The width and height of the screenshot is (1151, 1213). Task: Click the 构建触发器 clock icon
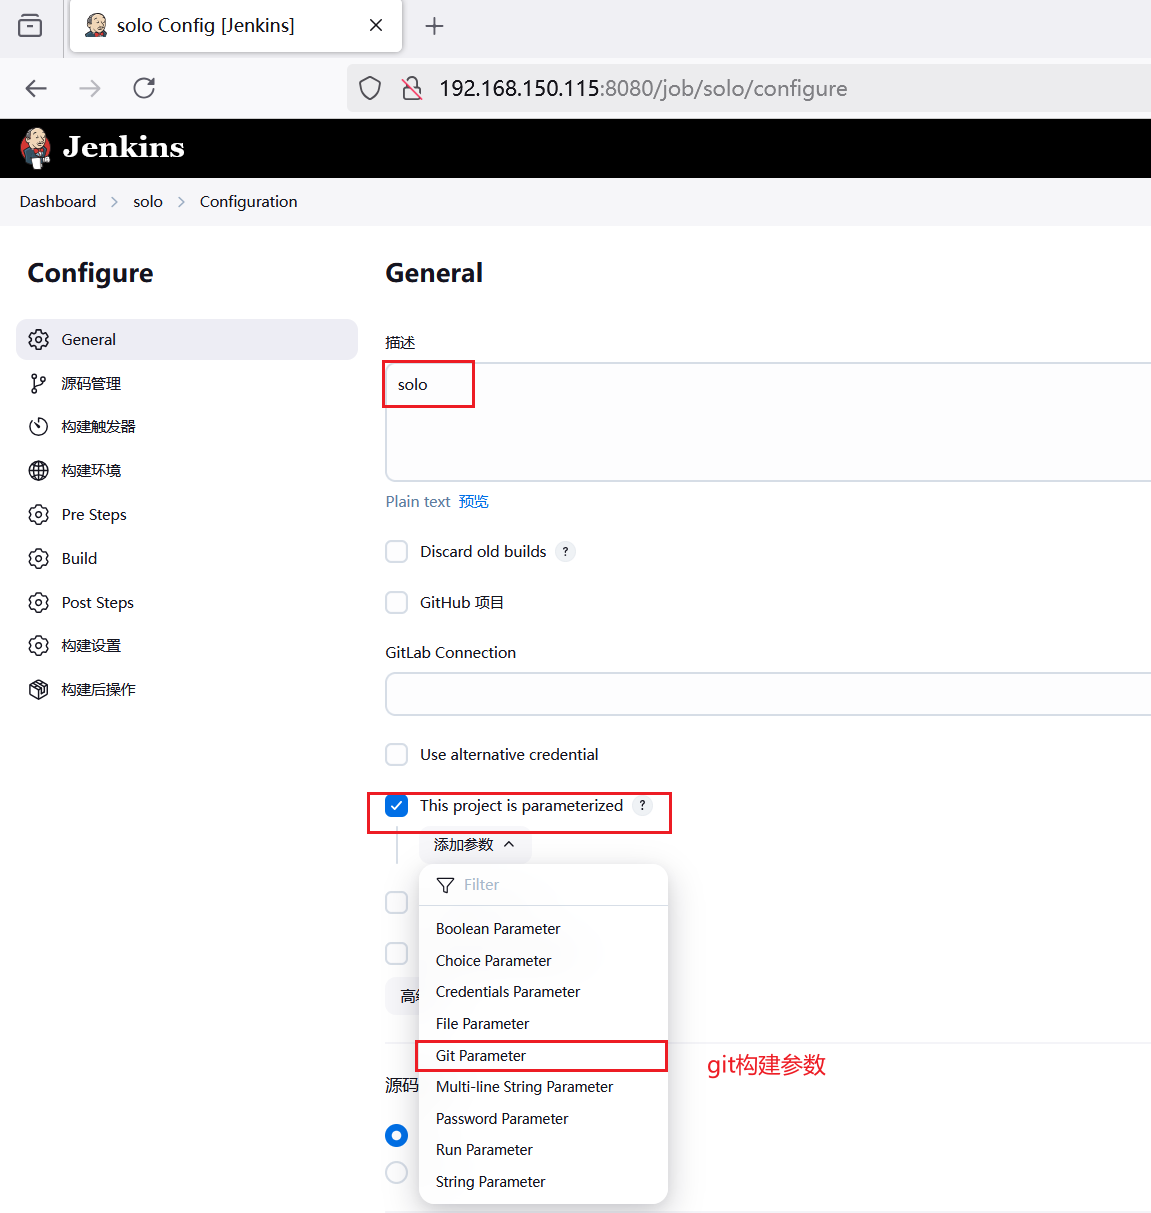point(39,427)
